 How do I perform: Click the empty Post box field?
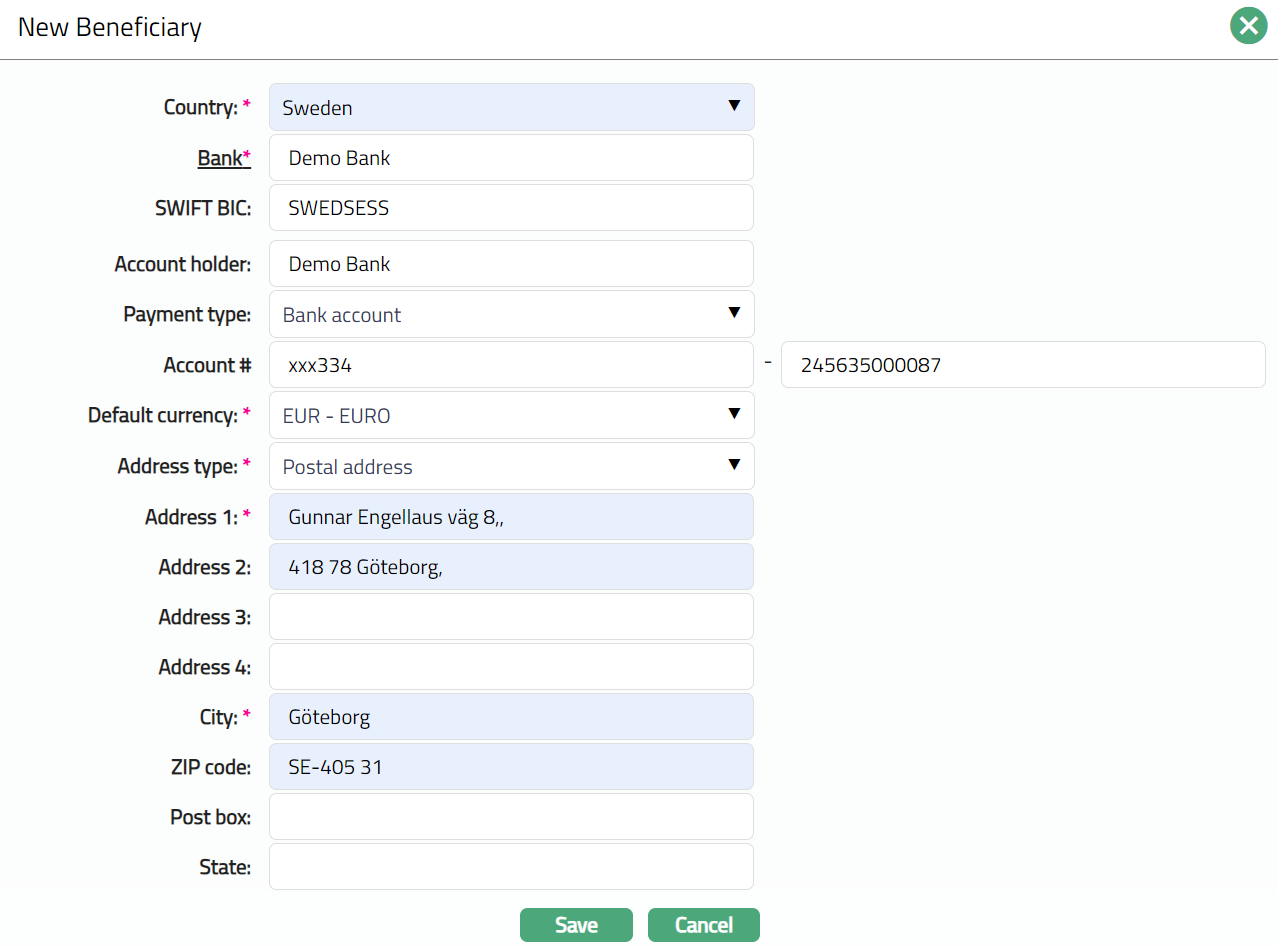[511, 817]
